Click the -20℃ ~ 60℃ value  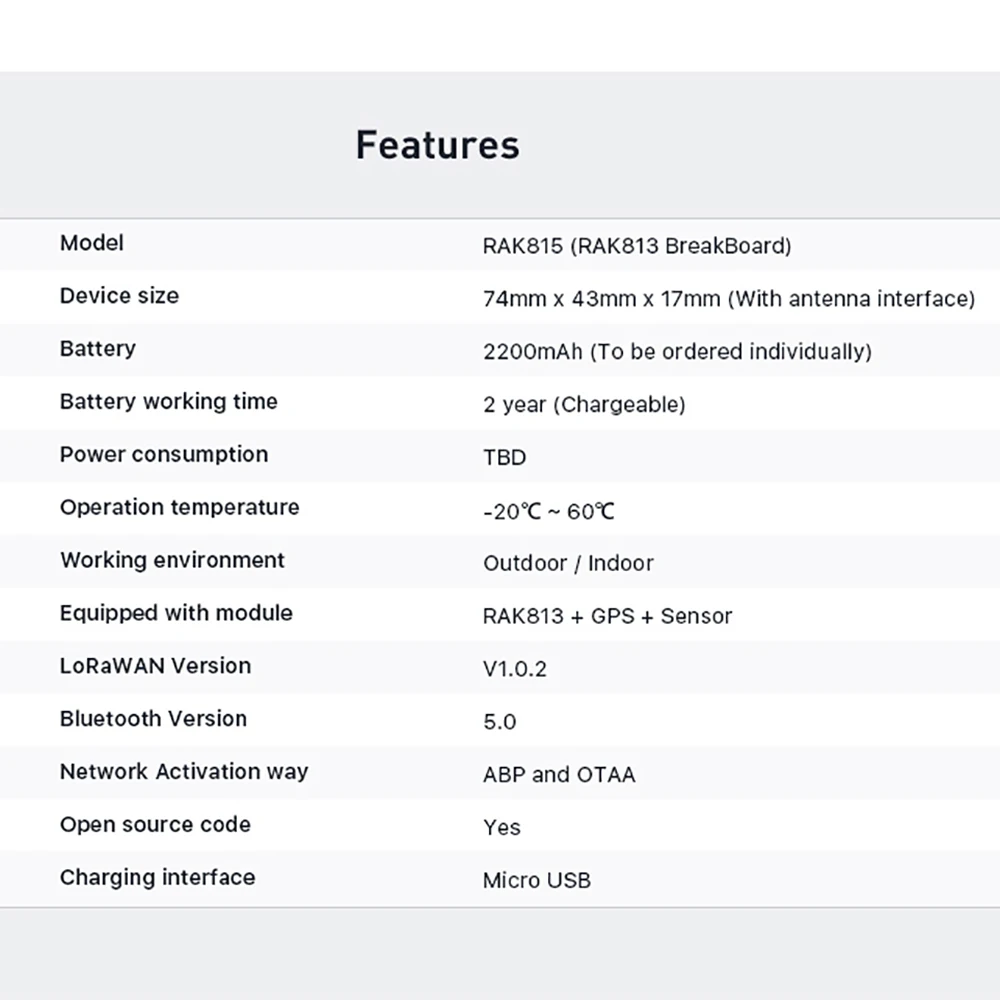coord(548,511)
